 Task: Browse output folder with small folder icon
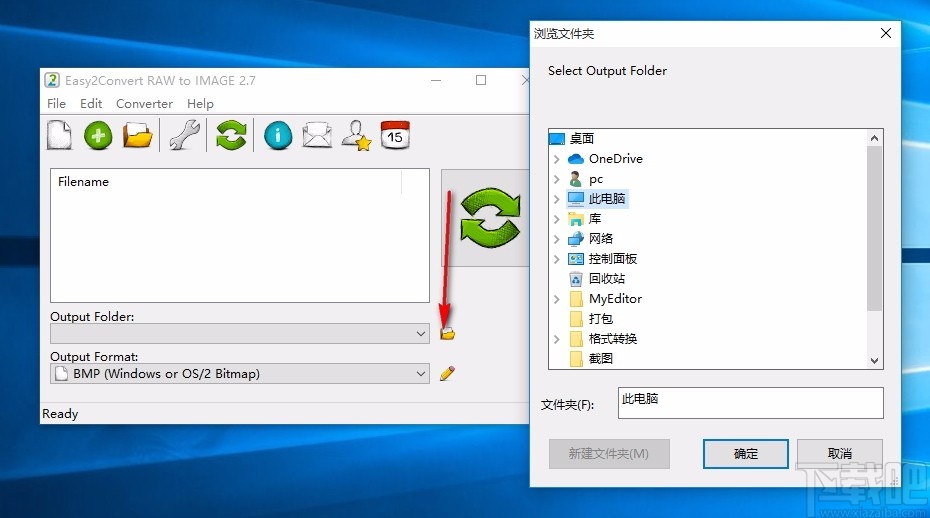click(447, 333)
